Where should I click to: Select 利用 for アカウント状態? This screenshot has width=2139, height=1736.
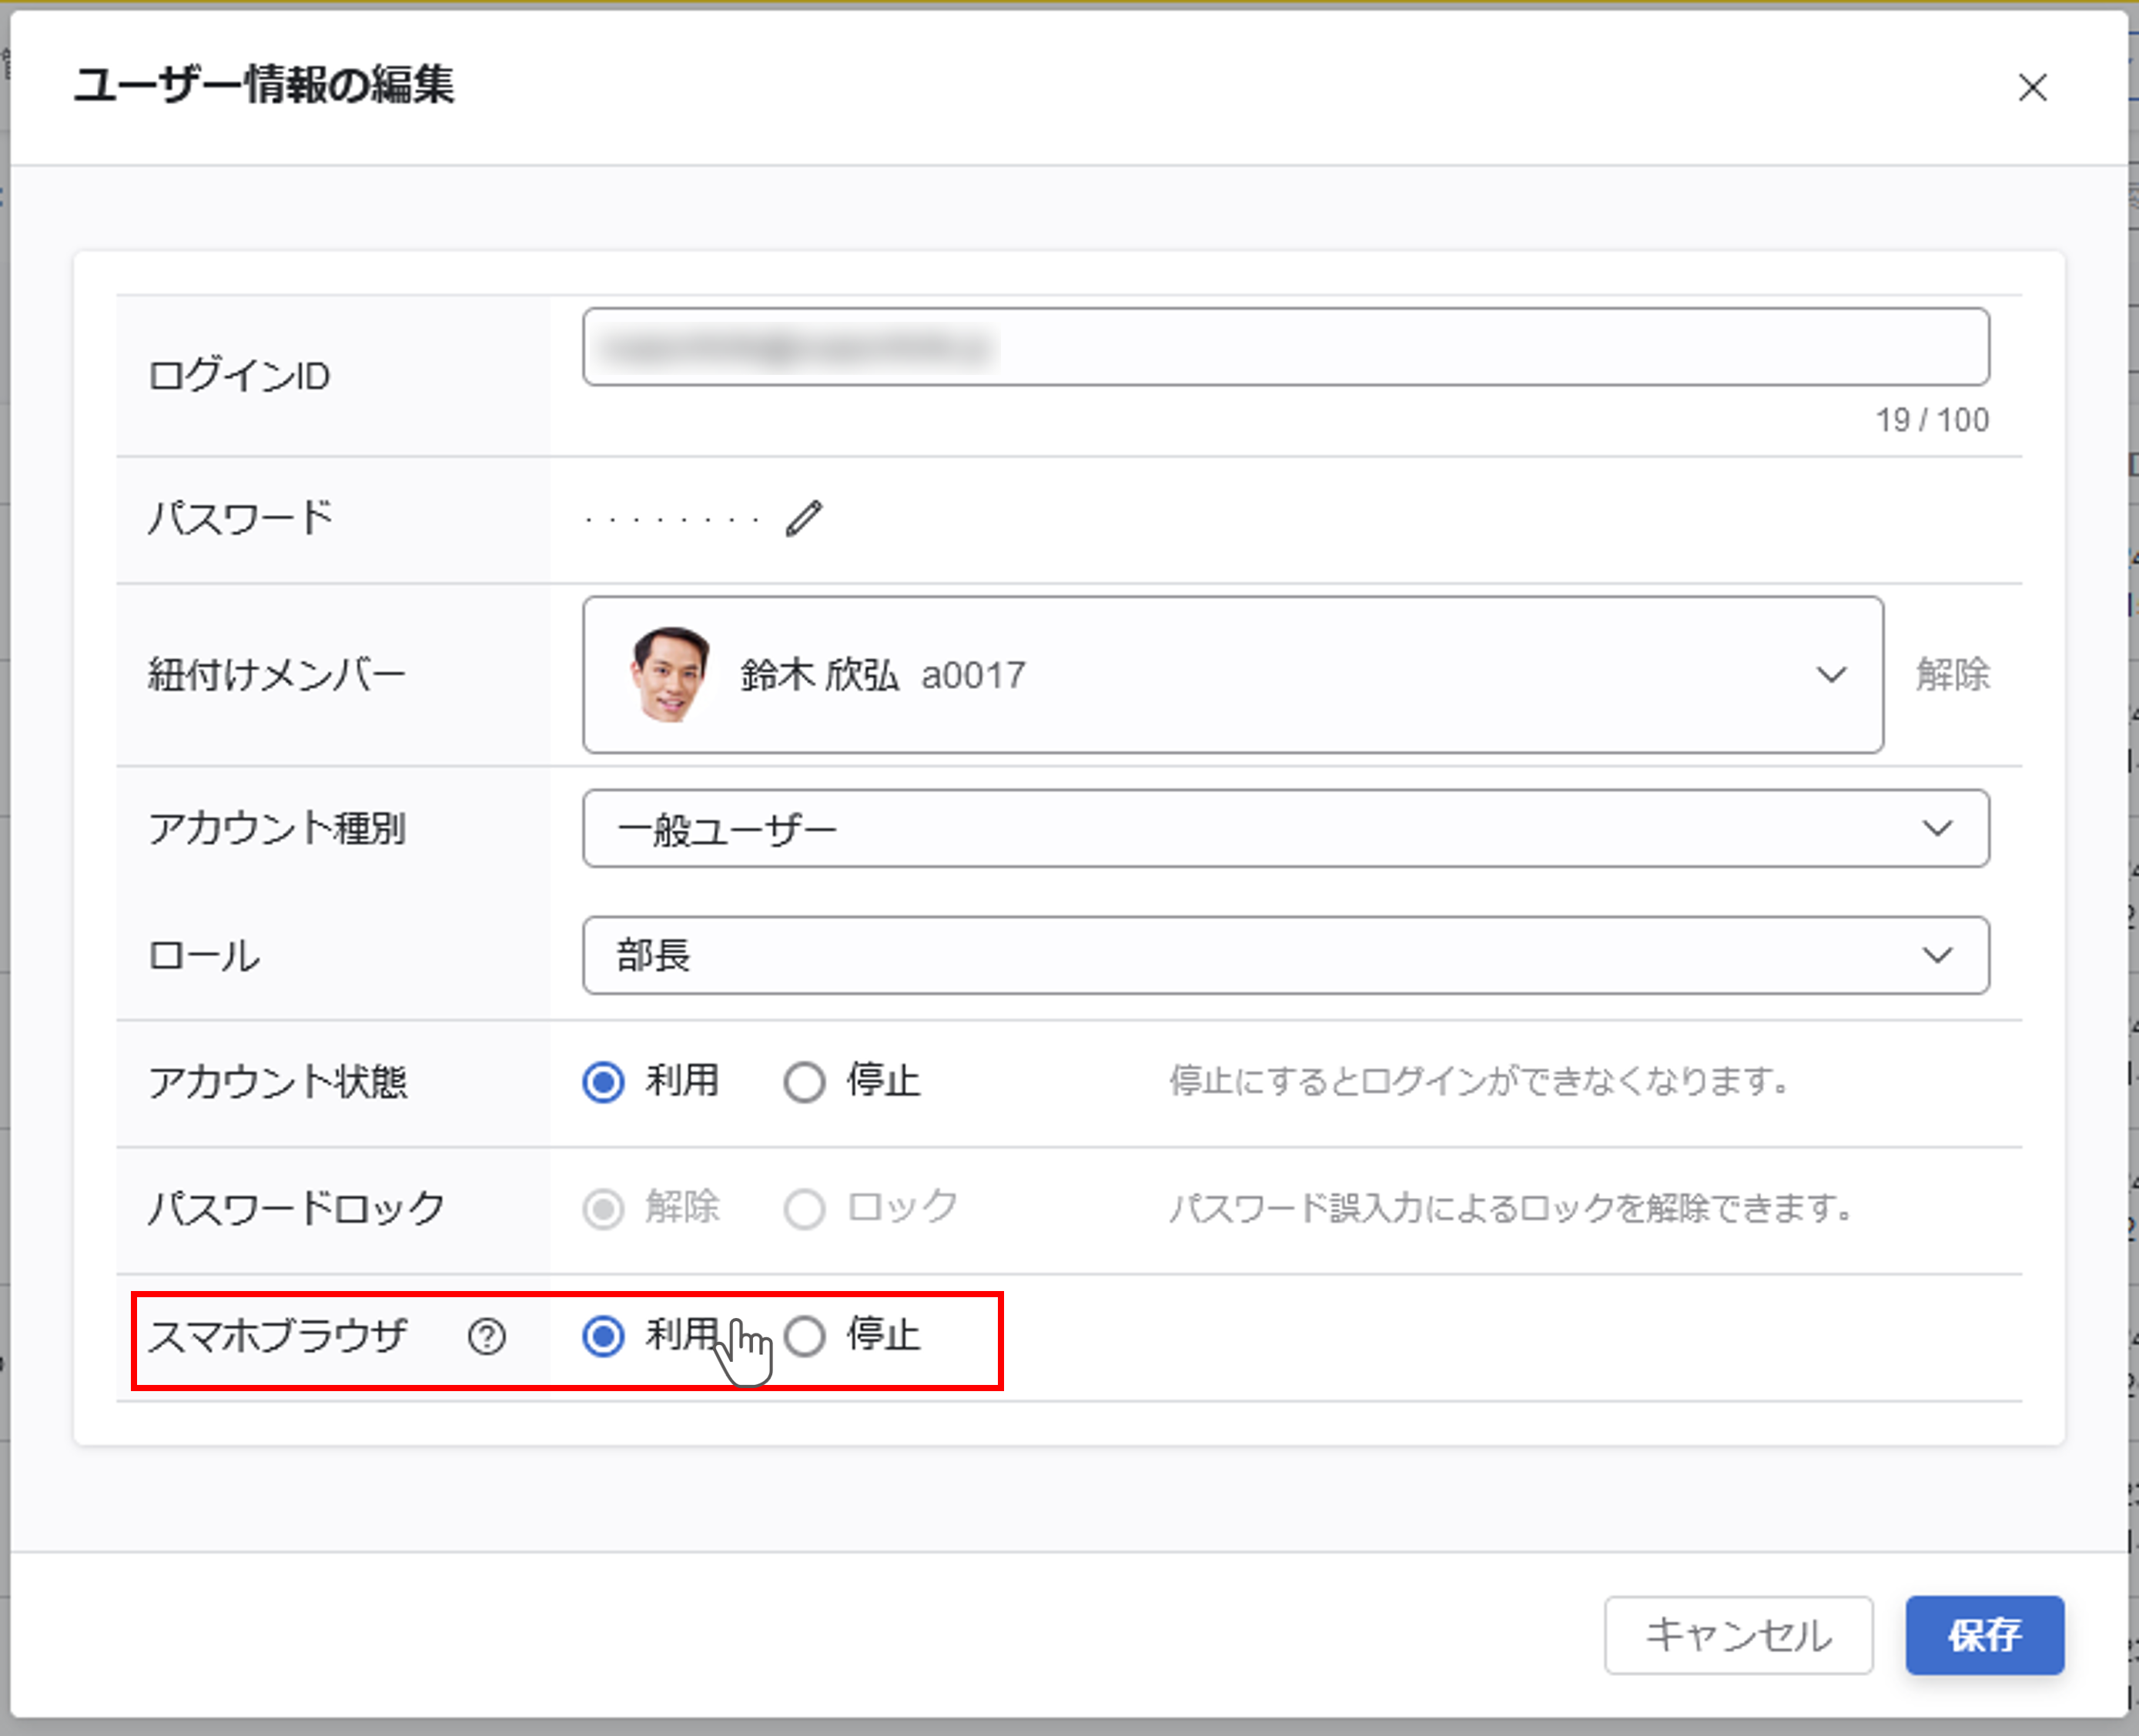tap(604, 1082)
